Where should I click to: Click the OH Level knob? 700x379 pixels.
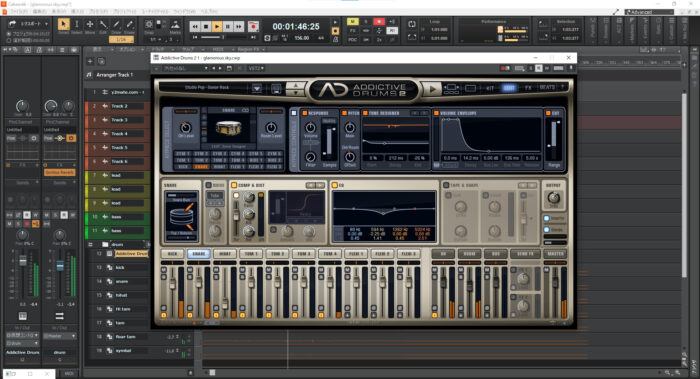pos(185,128)
